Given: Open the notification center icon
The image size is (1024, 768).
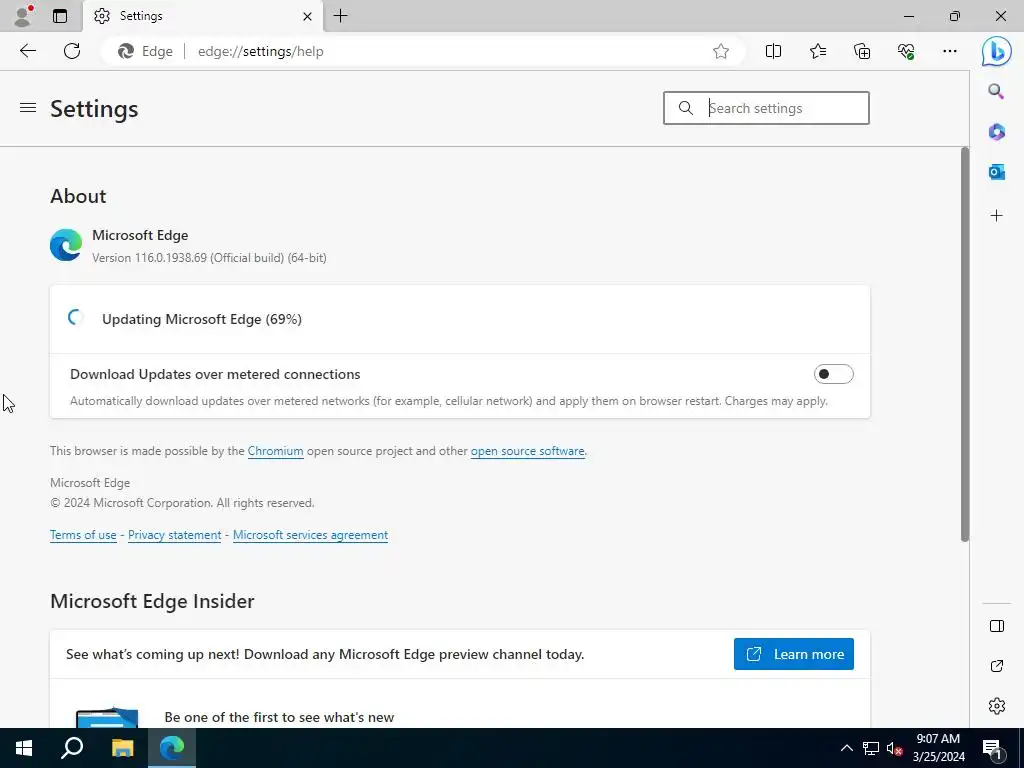Looking at the screenshot, I should point(992,748).
